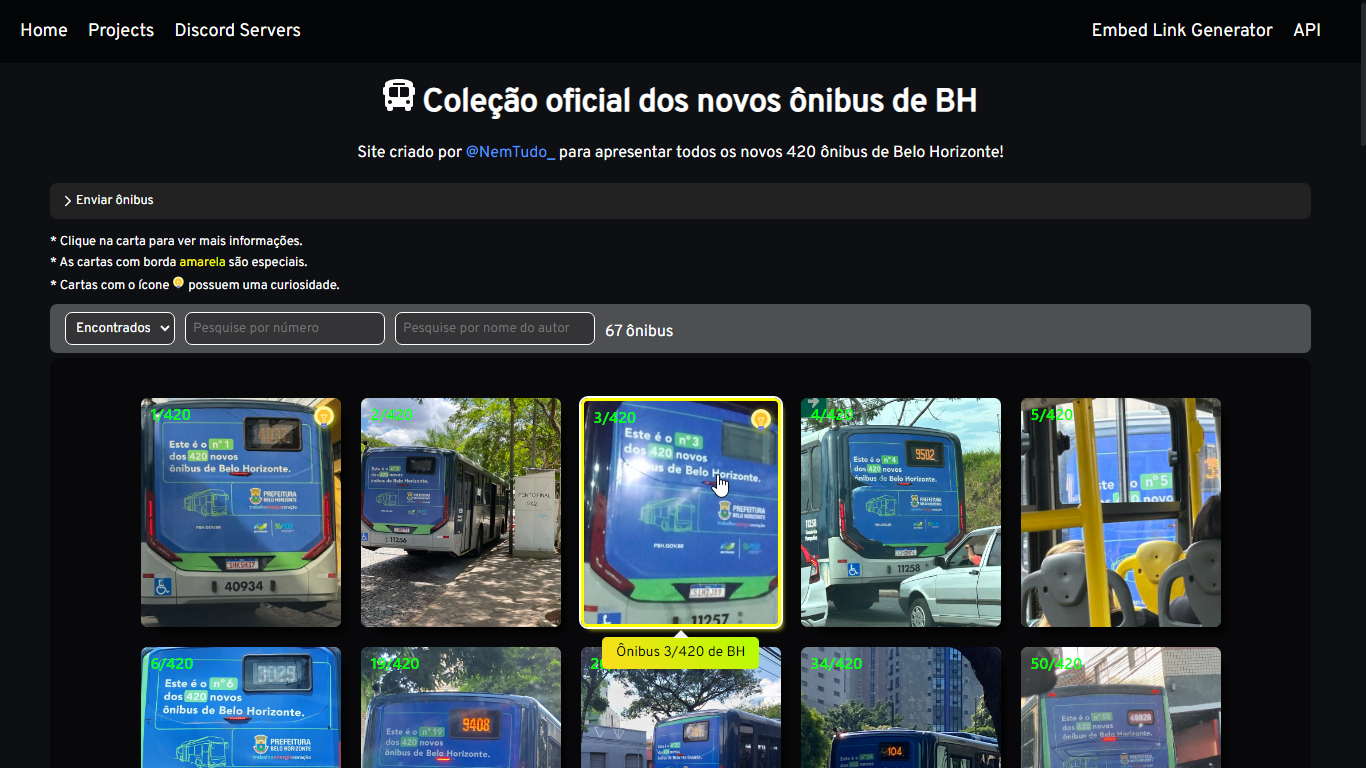Click the "67 ônibus" count text
The height and width of the screenshot is (768, 1366).
point(639,330)
